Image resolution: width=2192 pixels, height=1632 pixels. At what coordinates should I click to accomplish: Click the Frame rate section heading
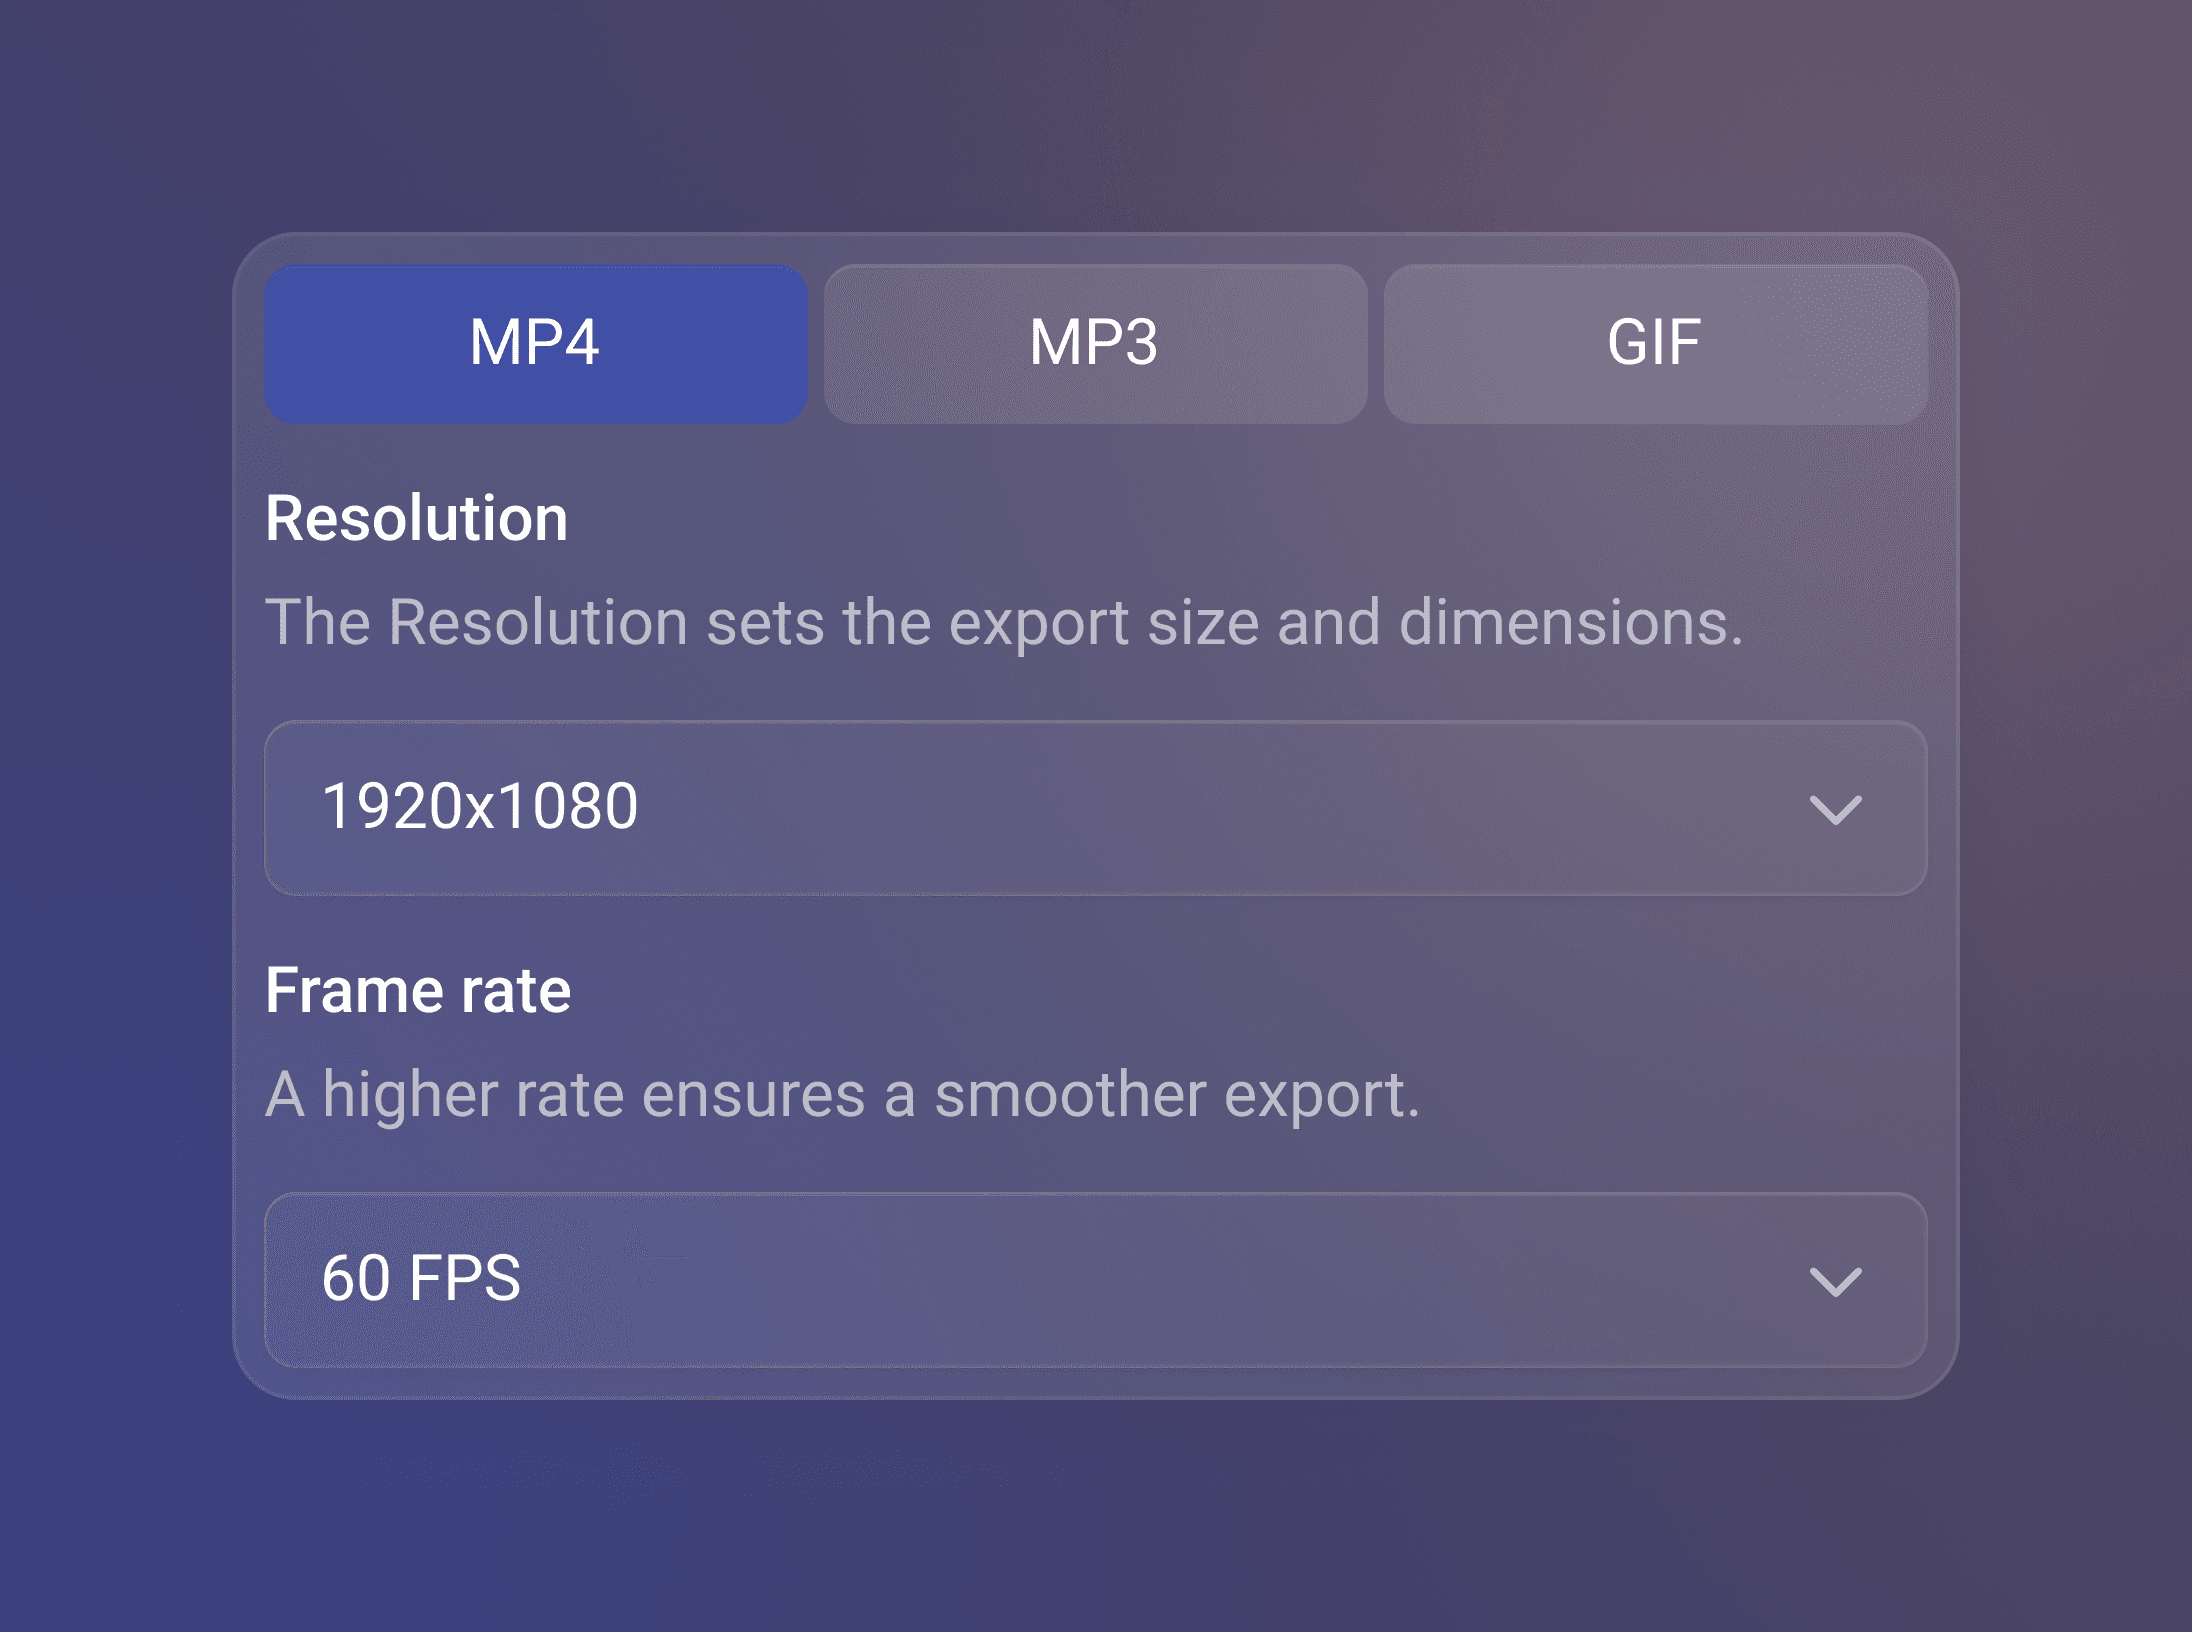[x=418, y=991]
